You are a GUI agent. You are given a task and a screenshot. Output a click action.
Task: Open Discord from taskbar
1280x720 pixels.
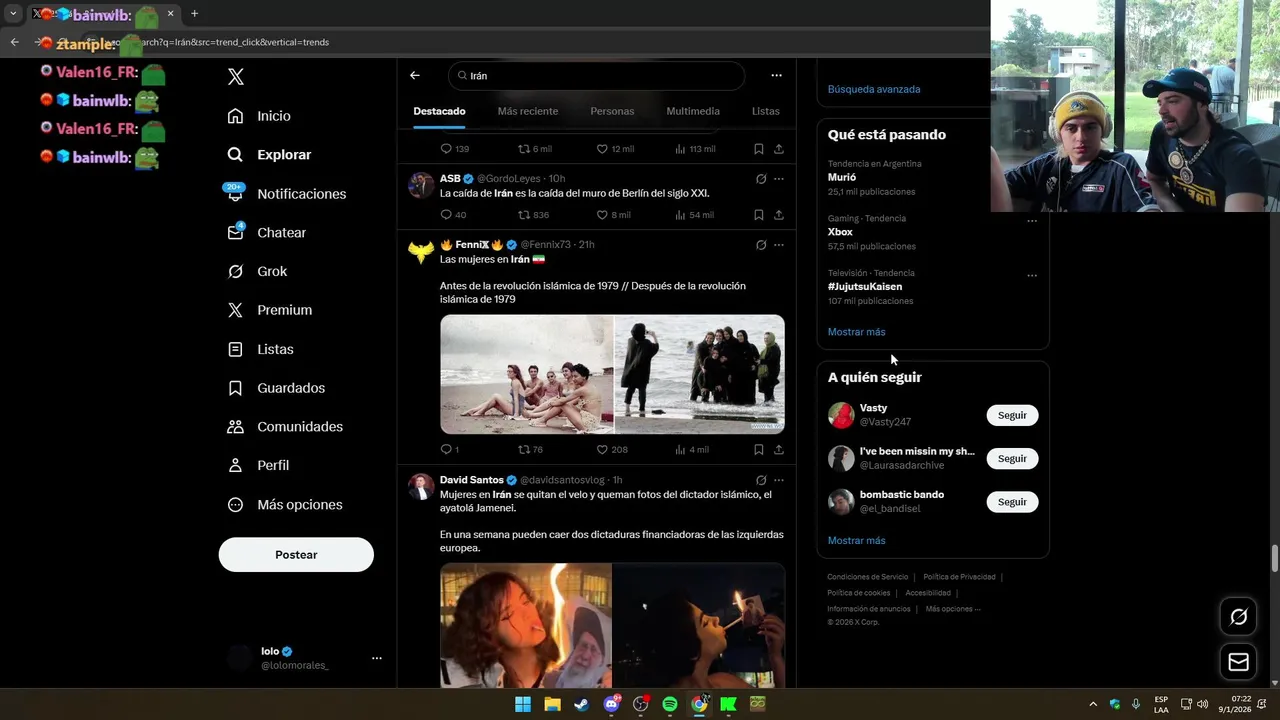(x=611, y=704)
